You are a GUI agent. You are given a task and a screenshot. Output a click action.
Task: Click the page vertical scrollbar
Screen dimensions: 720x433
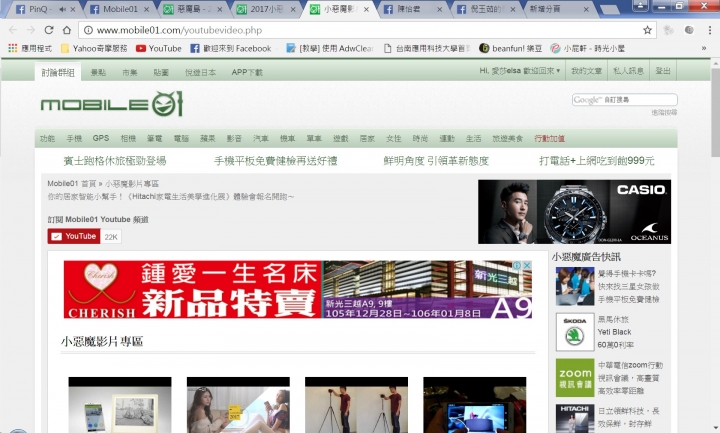coord(715,112)
